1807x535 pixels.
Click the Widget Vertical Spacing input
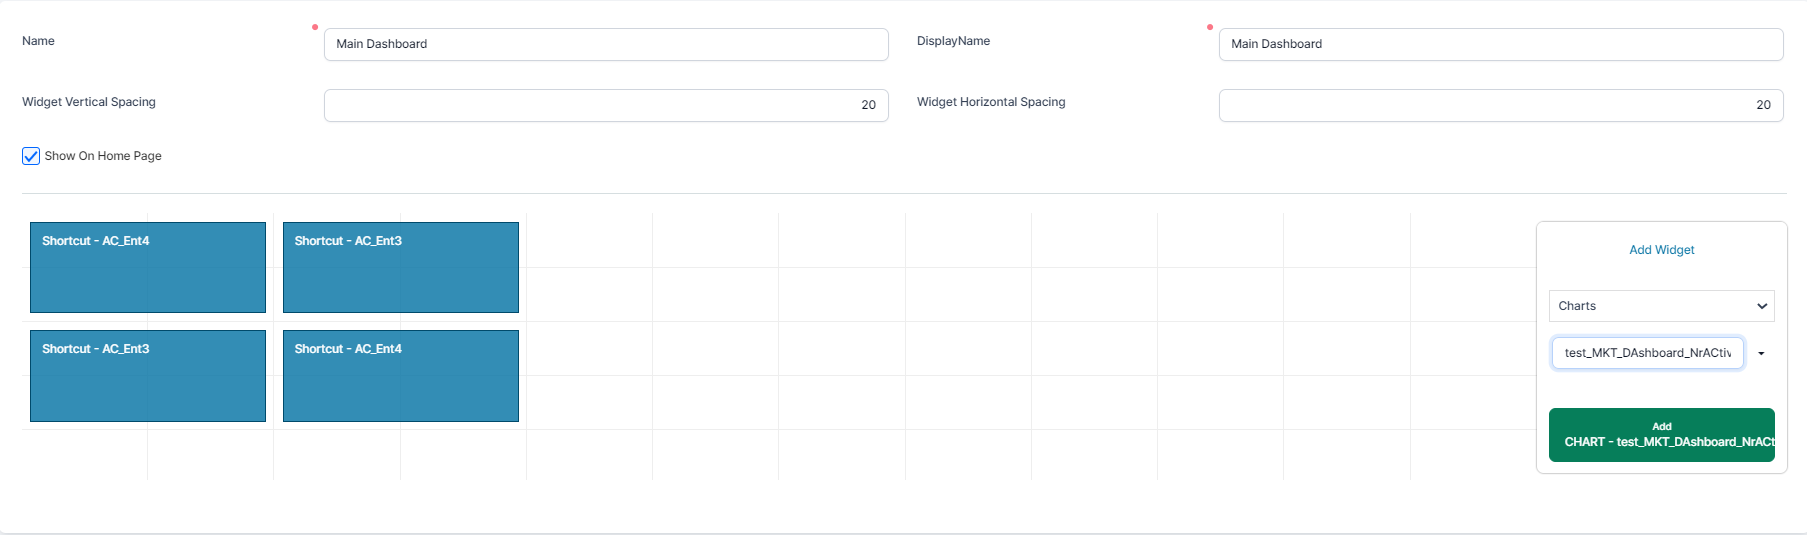(x=605, y=105)
